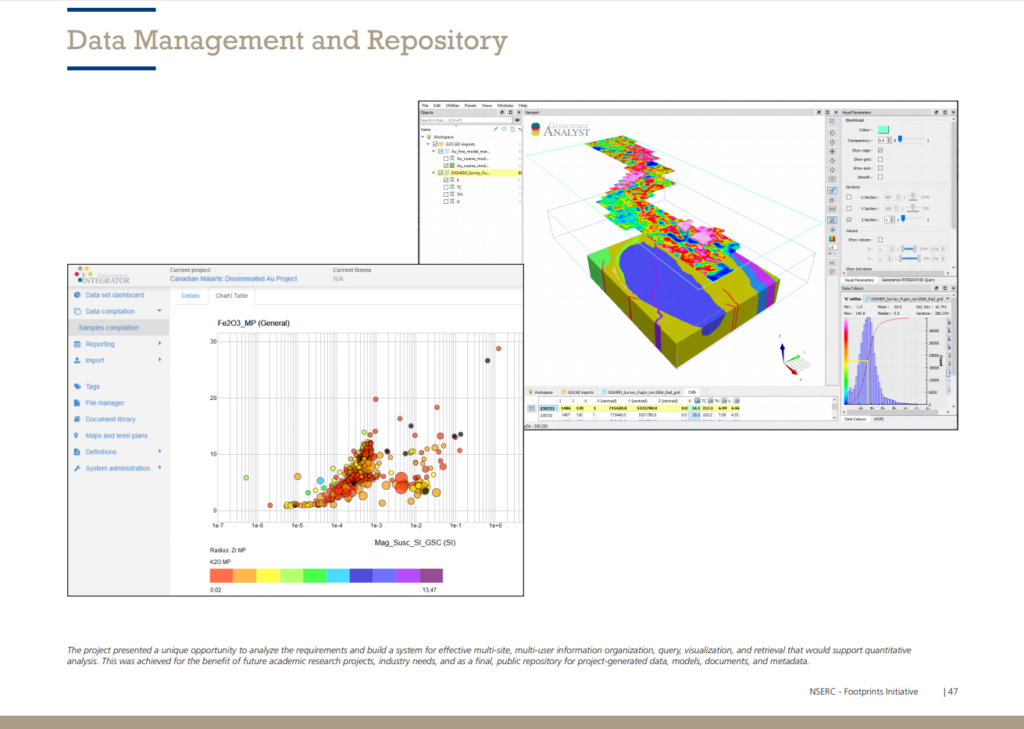The width and height of the screenshot is (1024, 729).
Task: Open the System administration section
Action: [x=118, y=468]
